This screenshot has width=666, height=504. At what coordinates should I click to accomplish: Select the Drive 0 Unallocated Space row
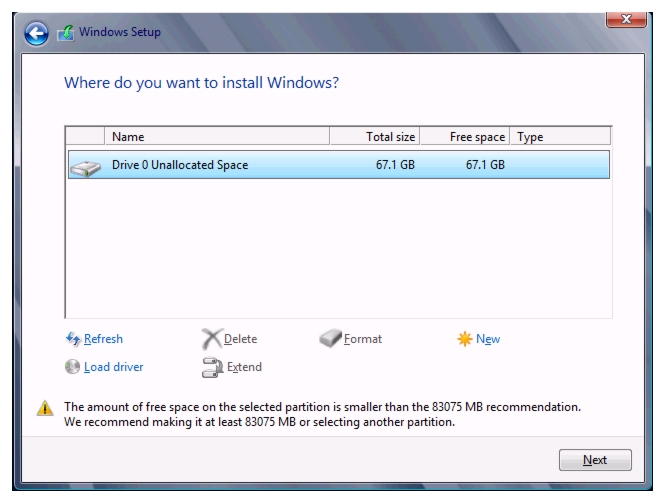339,164
